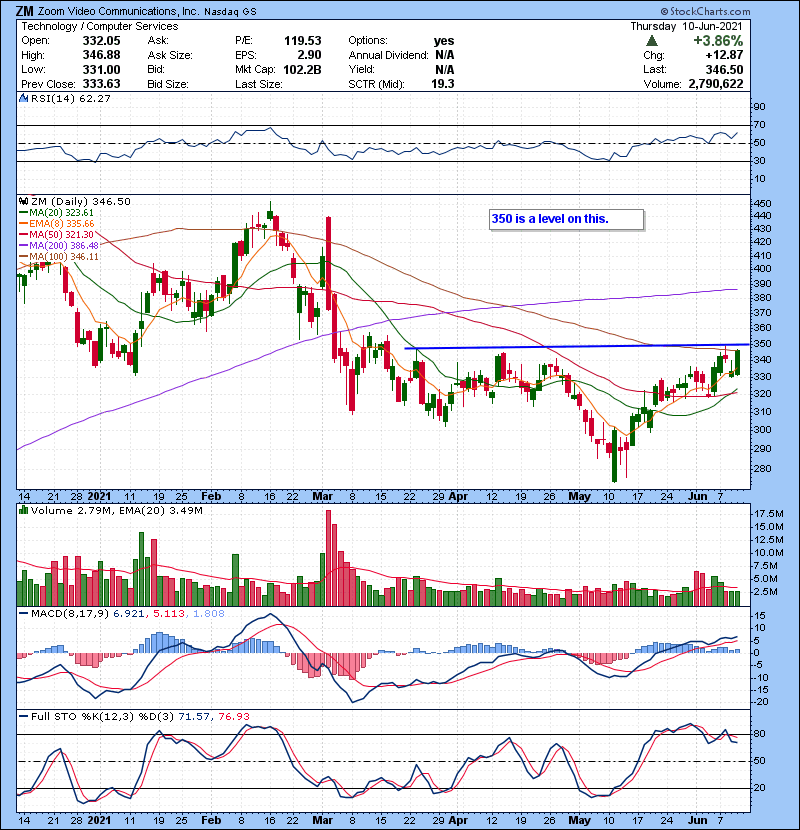Image resolution: width=800 pixels, height=830 pixels.
Task: Click the Thursday 10-Jun-2021 date
Action: [x=686, y=26]
